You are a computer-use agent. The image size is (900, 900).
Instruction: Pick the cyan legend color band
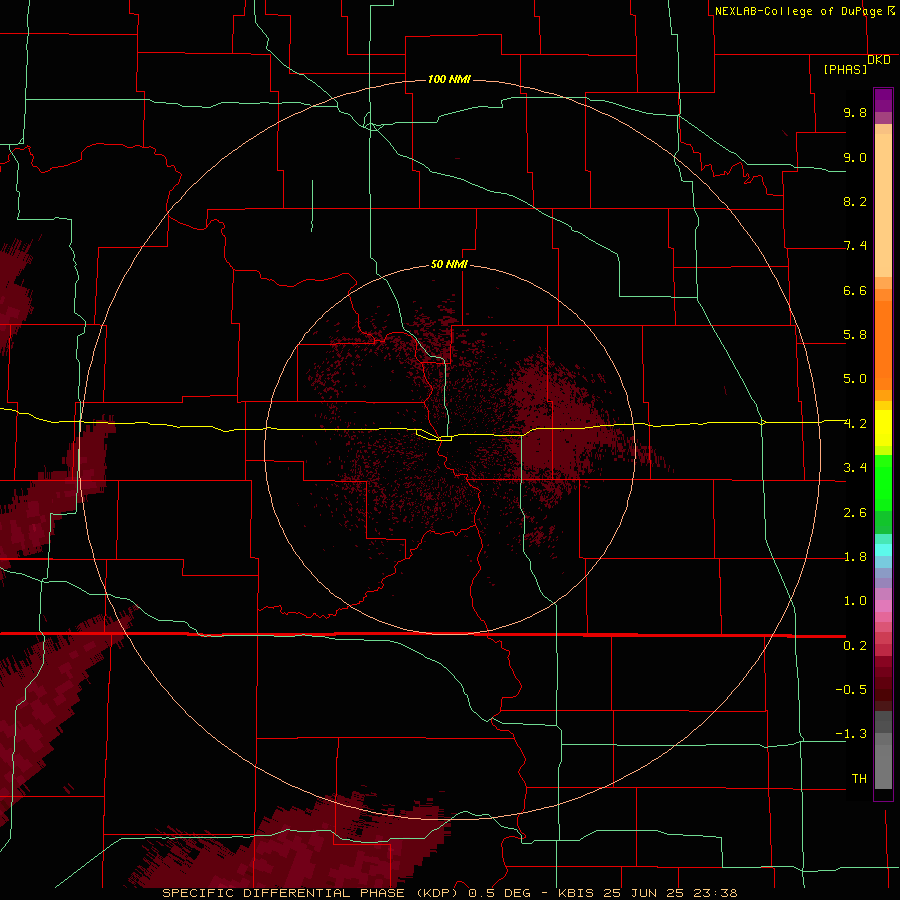(883, 550)
